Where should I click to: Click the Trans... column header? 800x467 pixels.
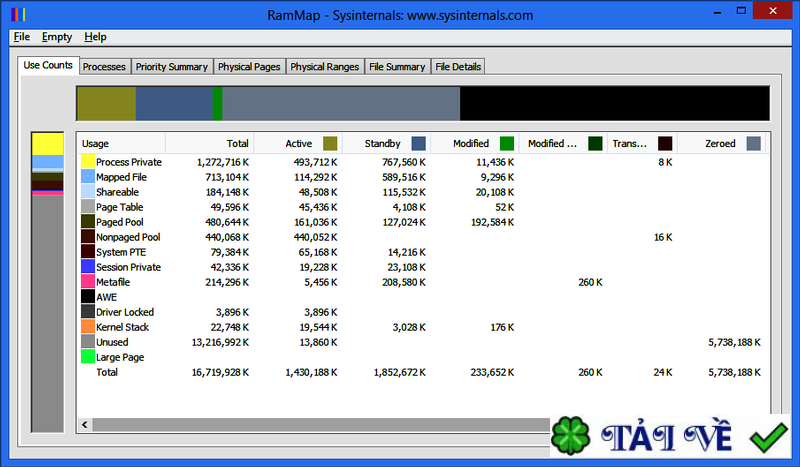tap(642, 143)
